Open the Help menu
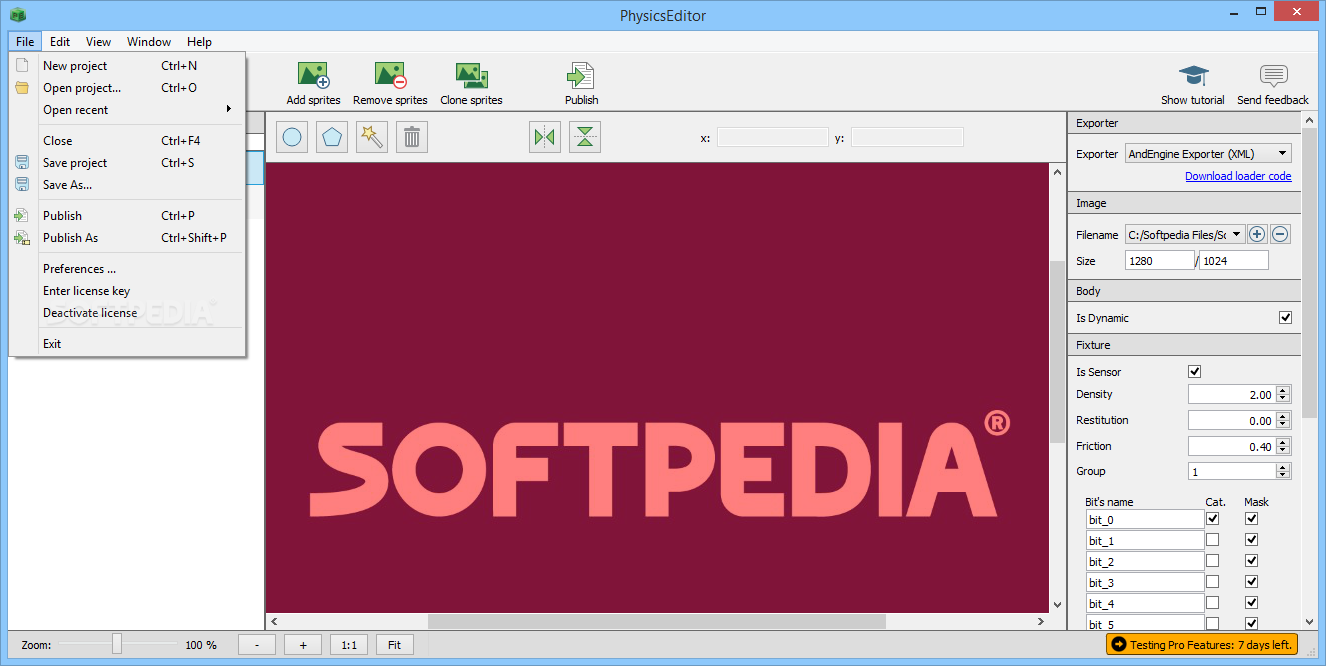This screenshot has height=666, width=1326. pyautogui.click(x=199, y=42)
